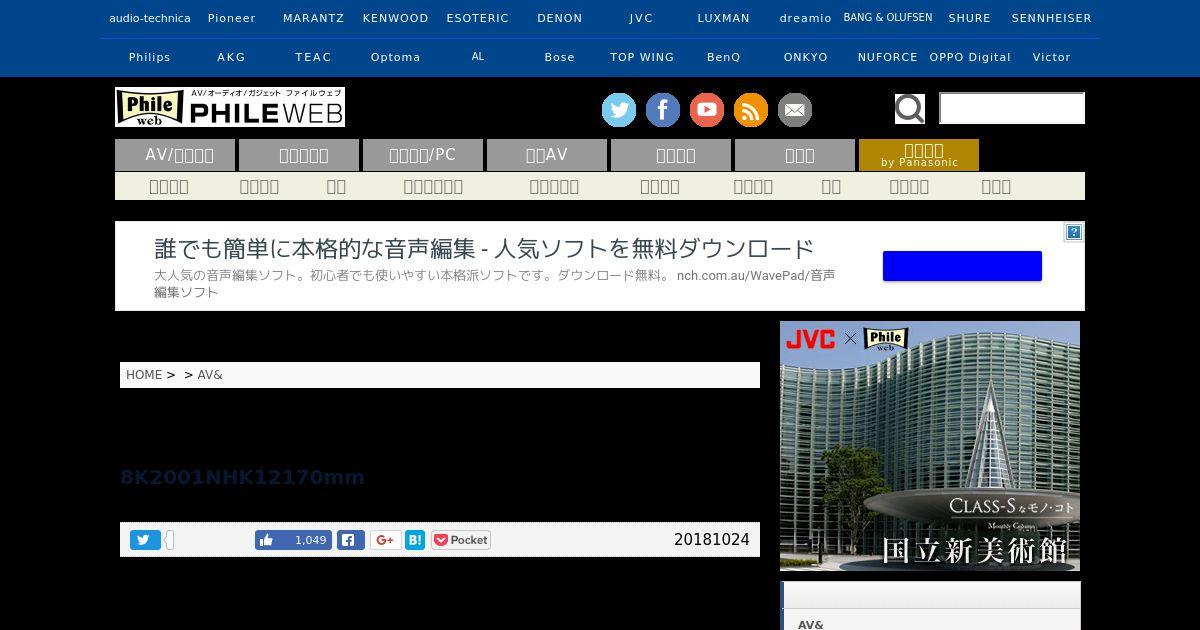Open the mail envelope icon
The image size is (1200, 630).
tap(795, 110)
